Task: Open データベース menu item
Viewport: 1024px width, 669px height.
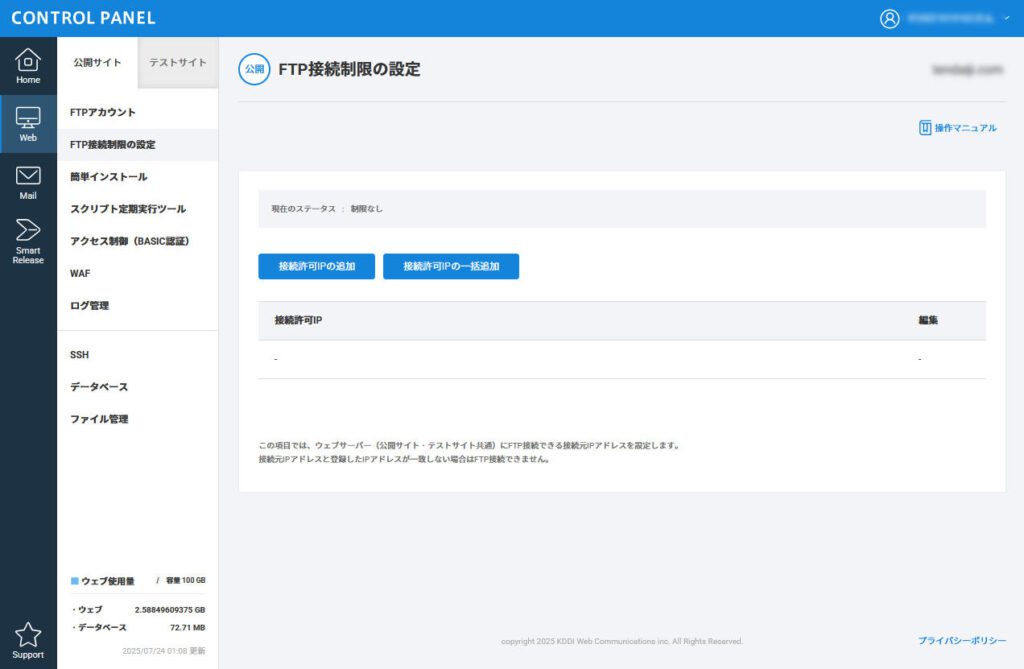Action: tap(138, 387)
